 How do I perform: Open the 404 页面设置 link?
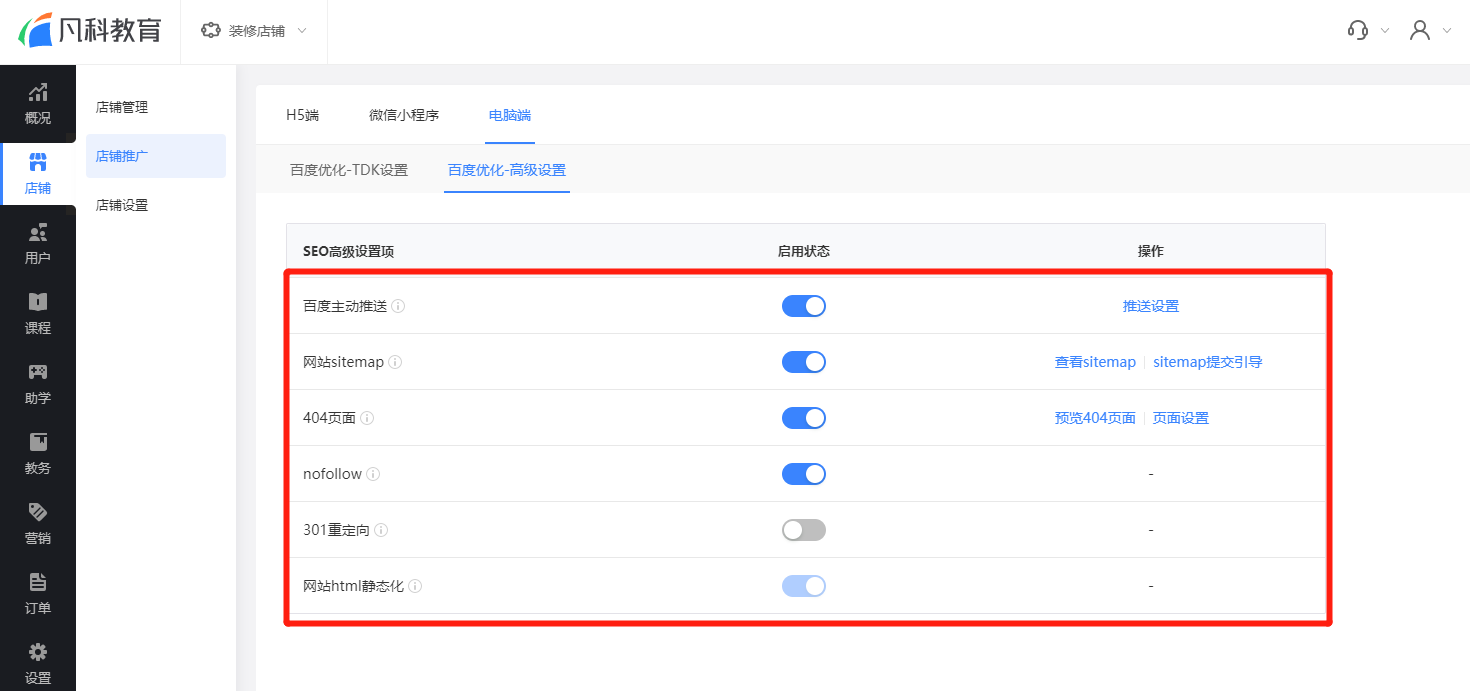pyautogui.click(x=1181, y=418)
